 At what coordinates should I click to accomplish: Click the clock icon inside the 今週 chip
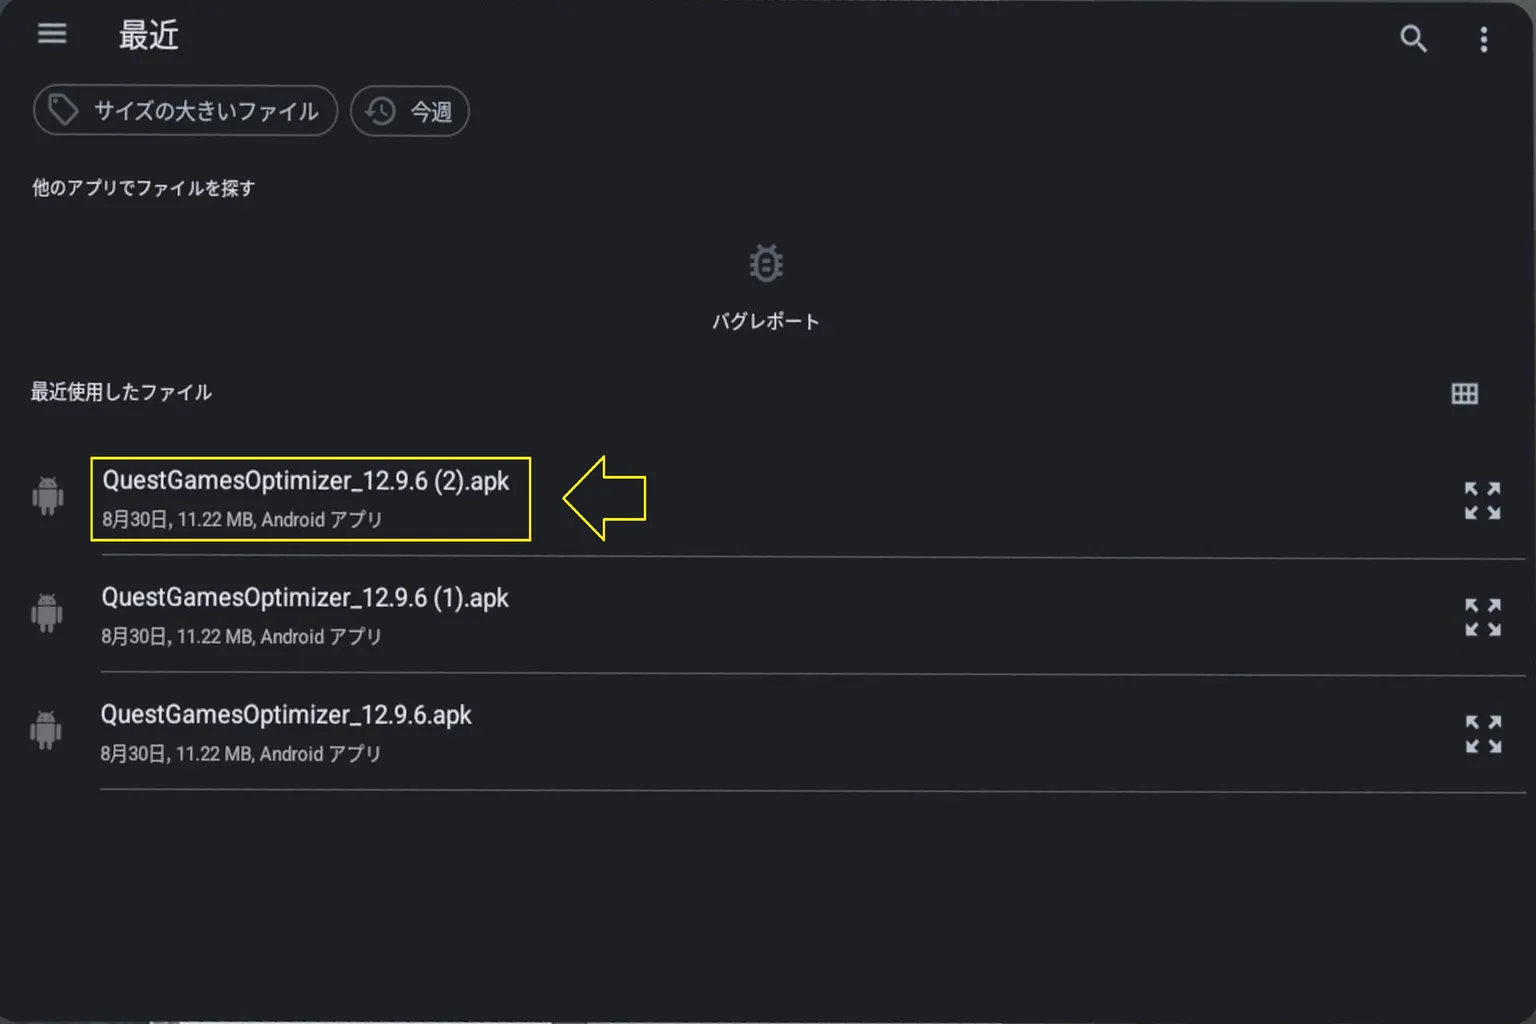[379, 111]
